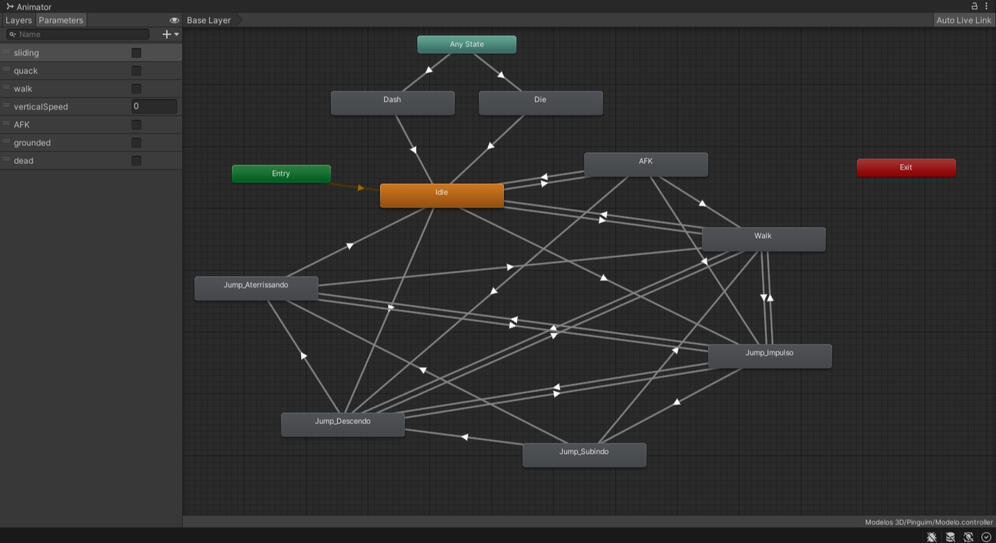Image resolution: width=996 pixels, height=543 pixels.
Task: Click the verticalSpeed value field
Action: click(153, 106)
